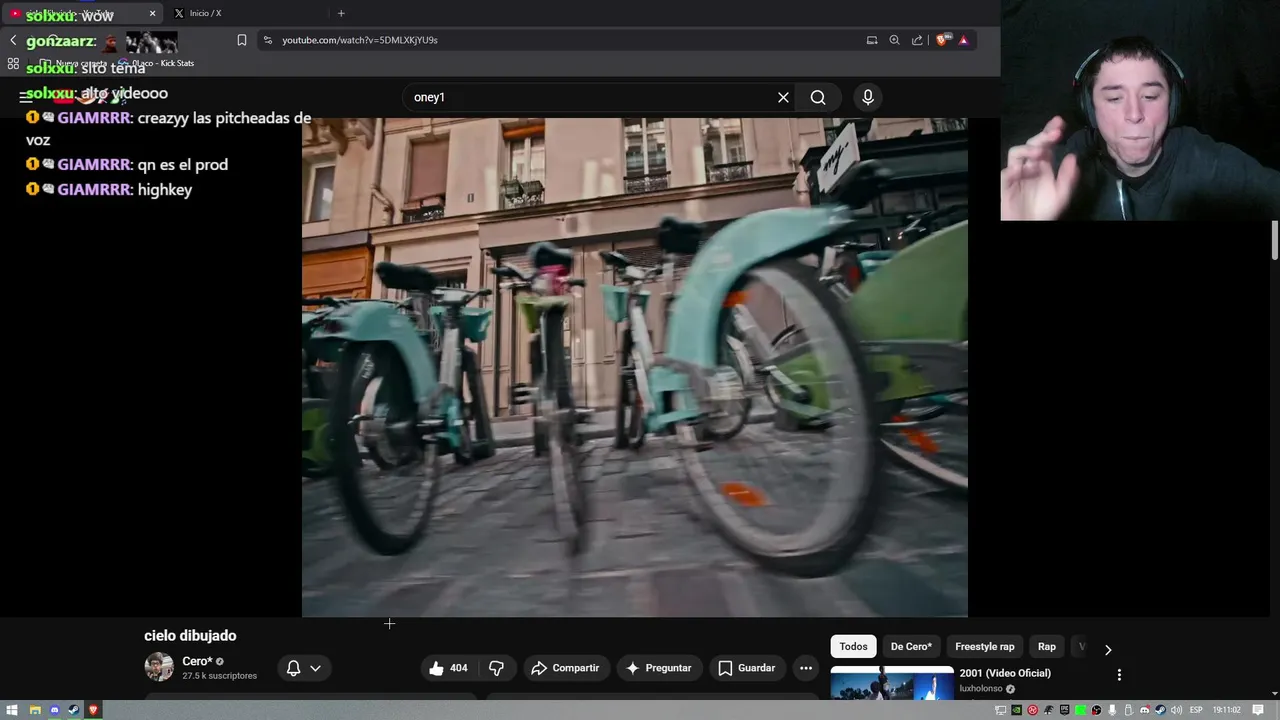Open the browser apps grid icon
The width and height of the screenshot is (1280, 720).
[x=13, y=63]
